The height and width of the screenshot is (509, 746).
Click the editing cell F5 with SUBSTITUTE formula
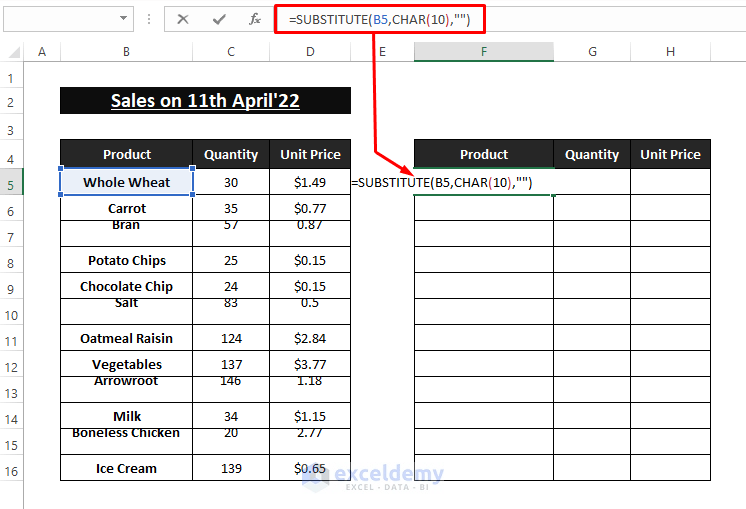click(x=484, y=182)
